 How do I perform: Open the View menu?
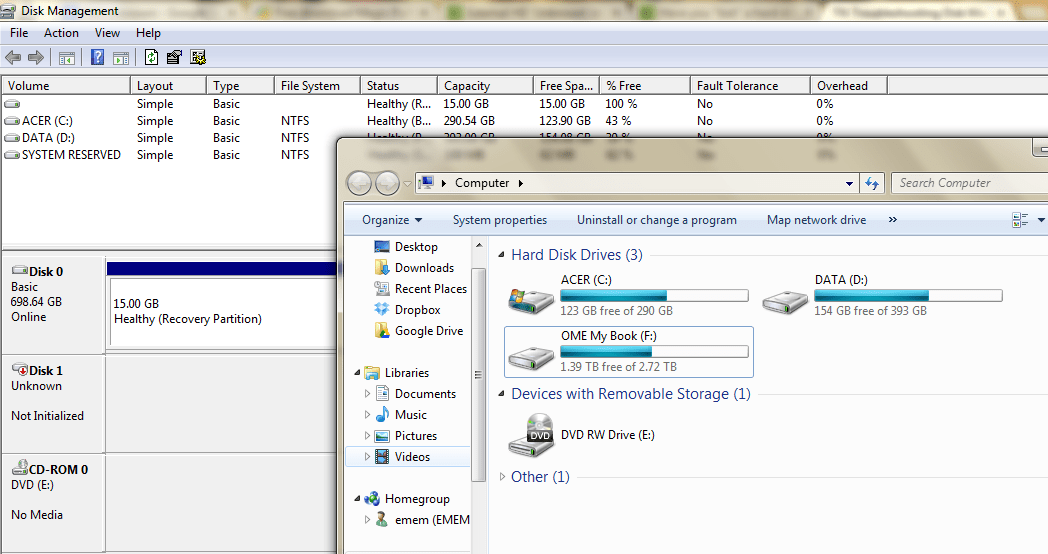pos(107,33)
